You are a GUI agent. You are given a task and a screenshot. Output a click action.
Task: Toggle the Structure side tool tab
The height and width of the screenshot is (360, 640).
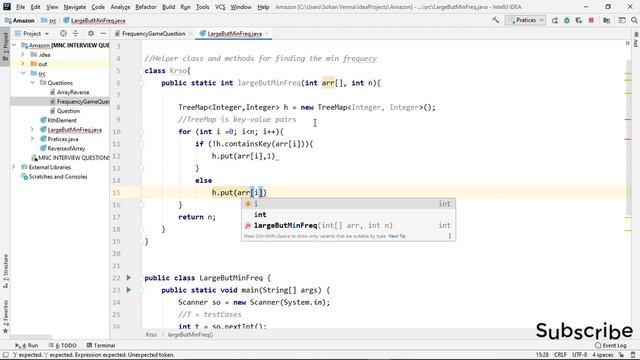coord(5,270)
